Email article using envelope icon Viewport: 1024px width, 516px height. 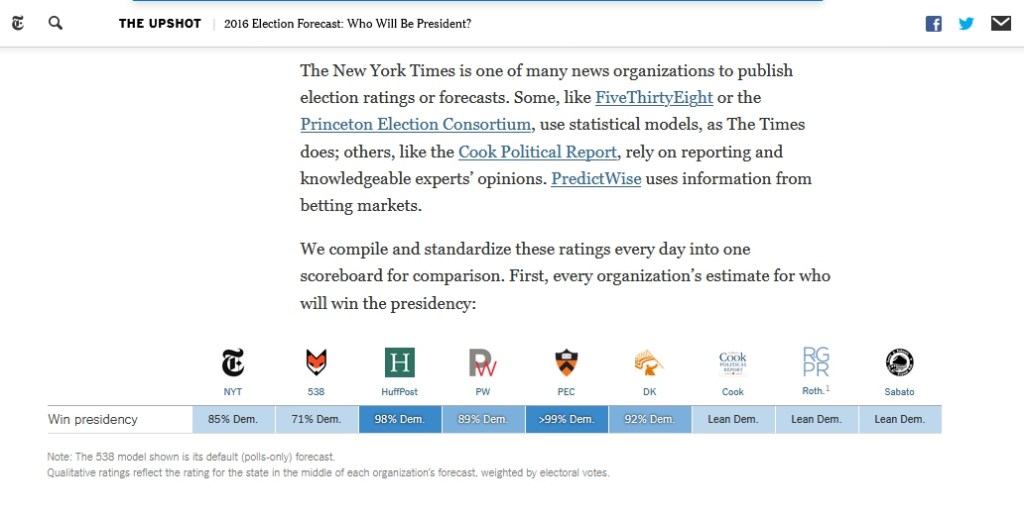(1000, 24)
